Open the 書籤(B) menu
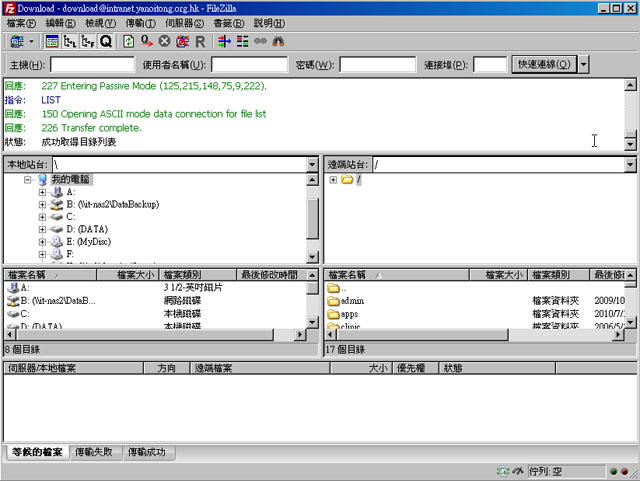Viewport: 640px width, 481px height. (229, 23)
